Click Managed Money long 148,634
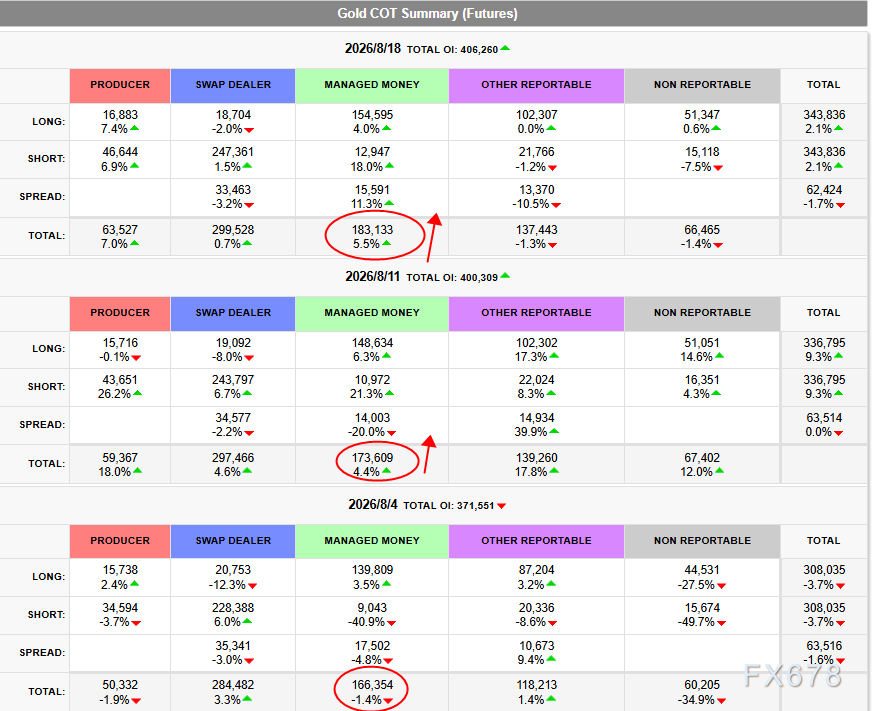The image size is (872, 711). 372,343
